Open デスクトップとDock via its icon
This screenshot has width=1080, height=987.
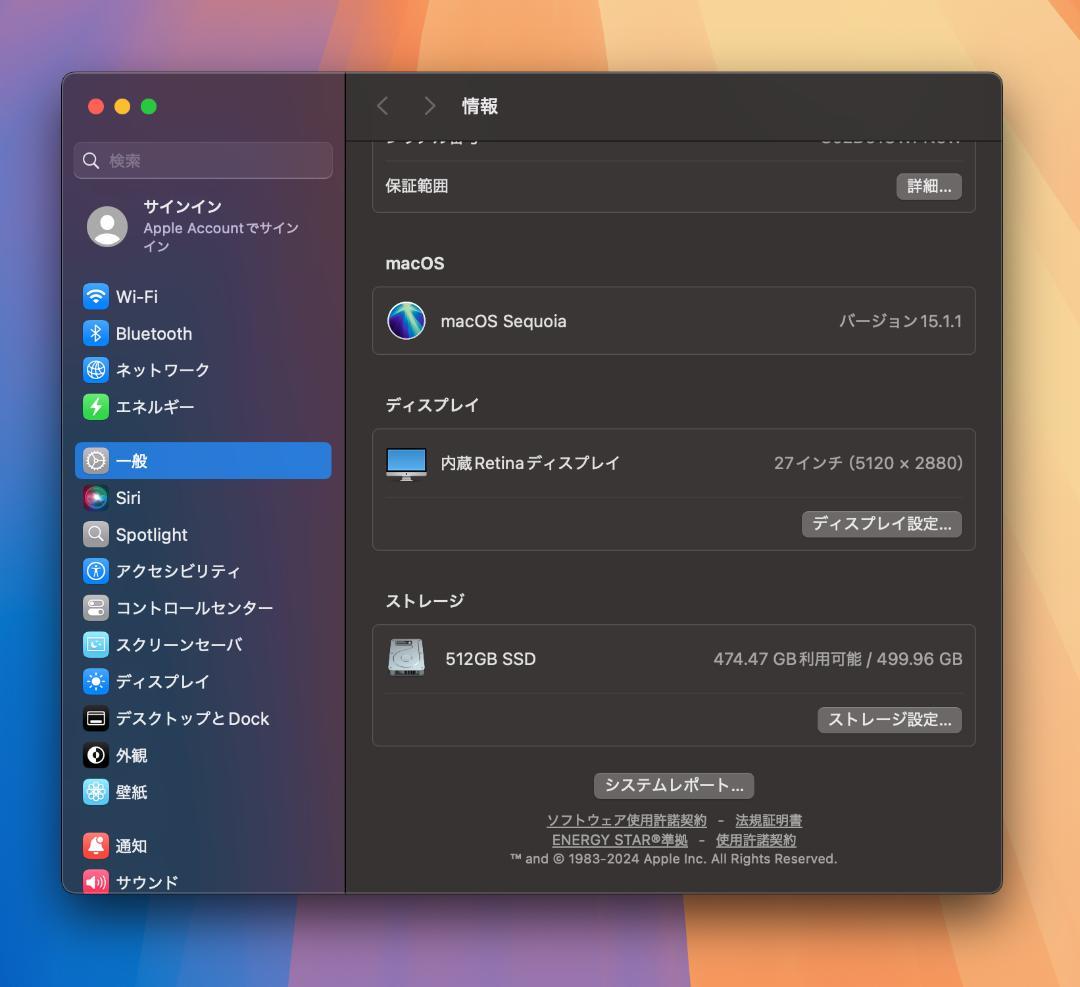96,718
